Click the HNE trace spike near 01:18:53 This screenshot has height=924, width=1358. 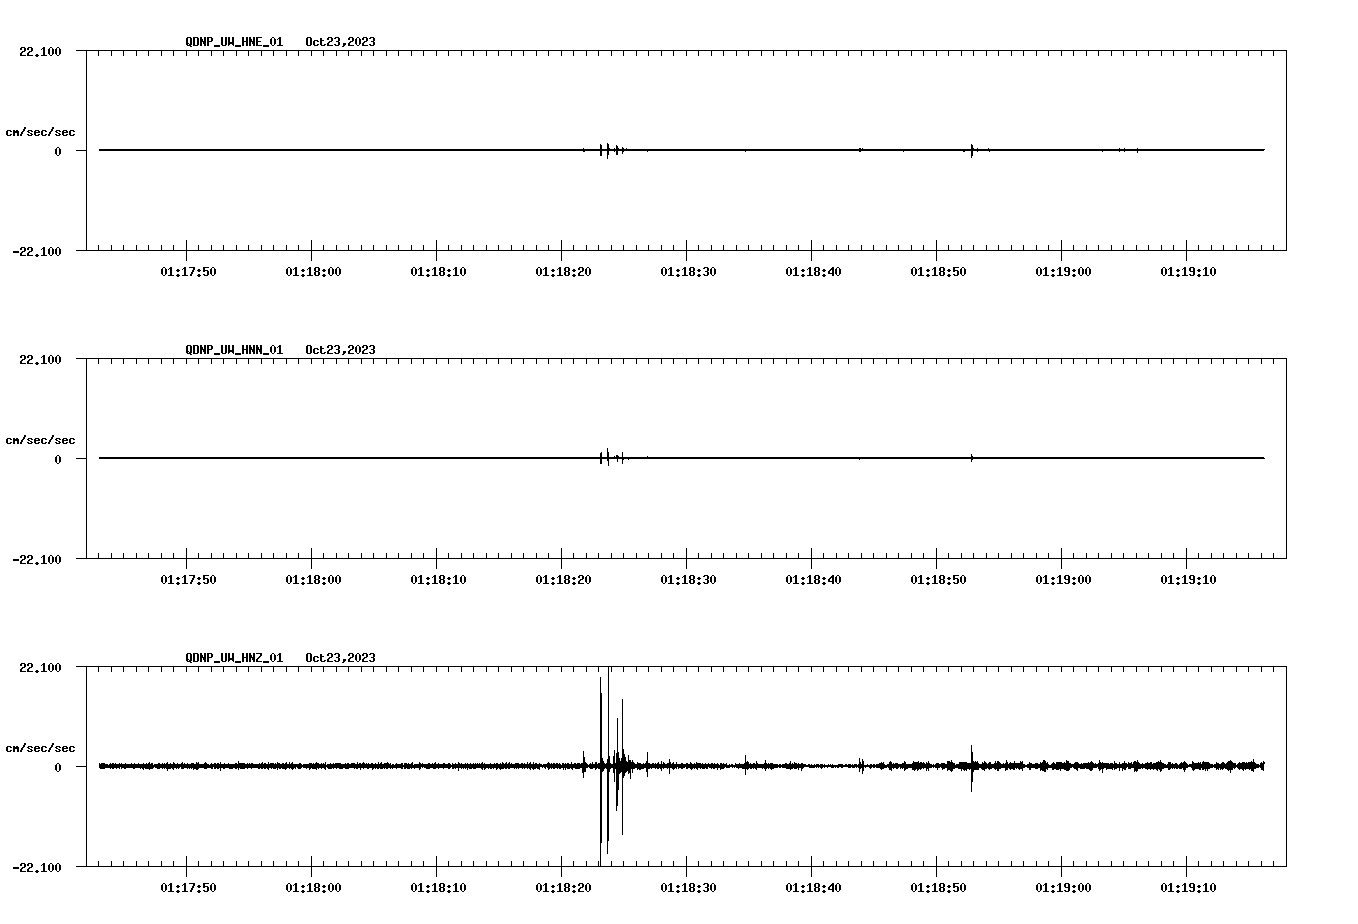point(971,150)
